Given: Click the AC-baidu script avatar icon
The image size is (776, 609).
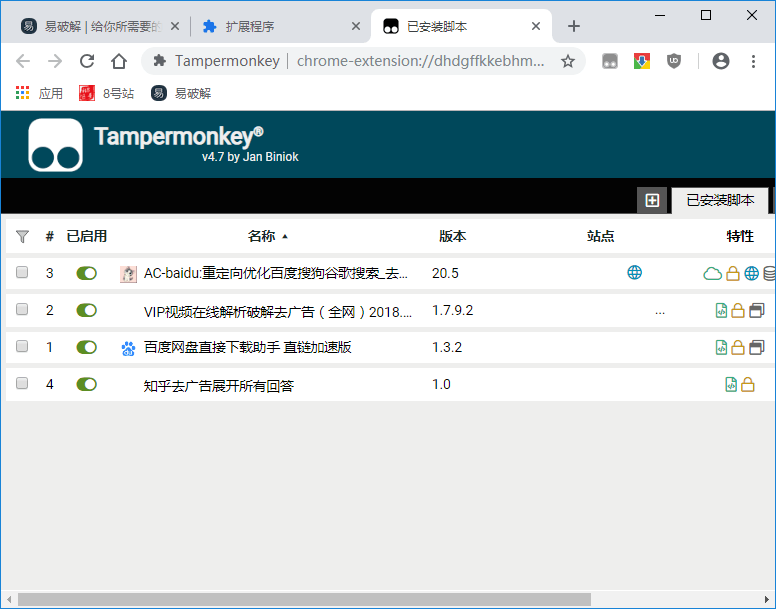Looking at the screenshot, I should 128,274.
